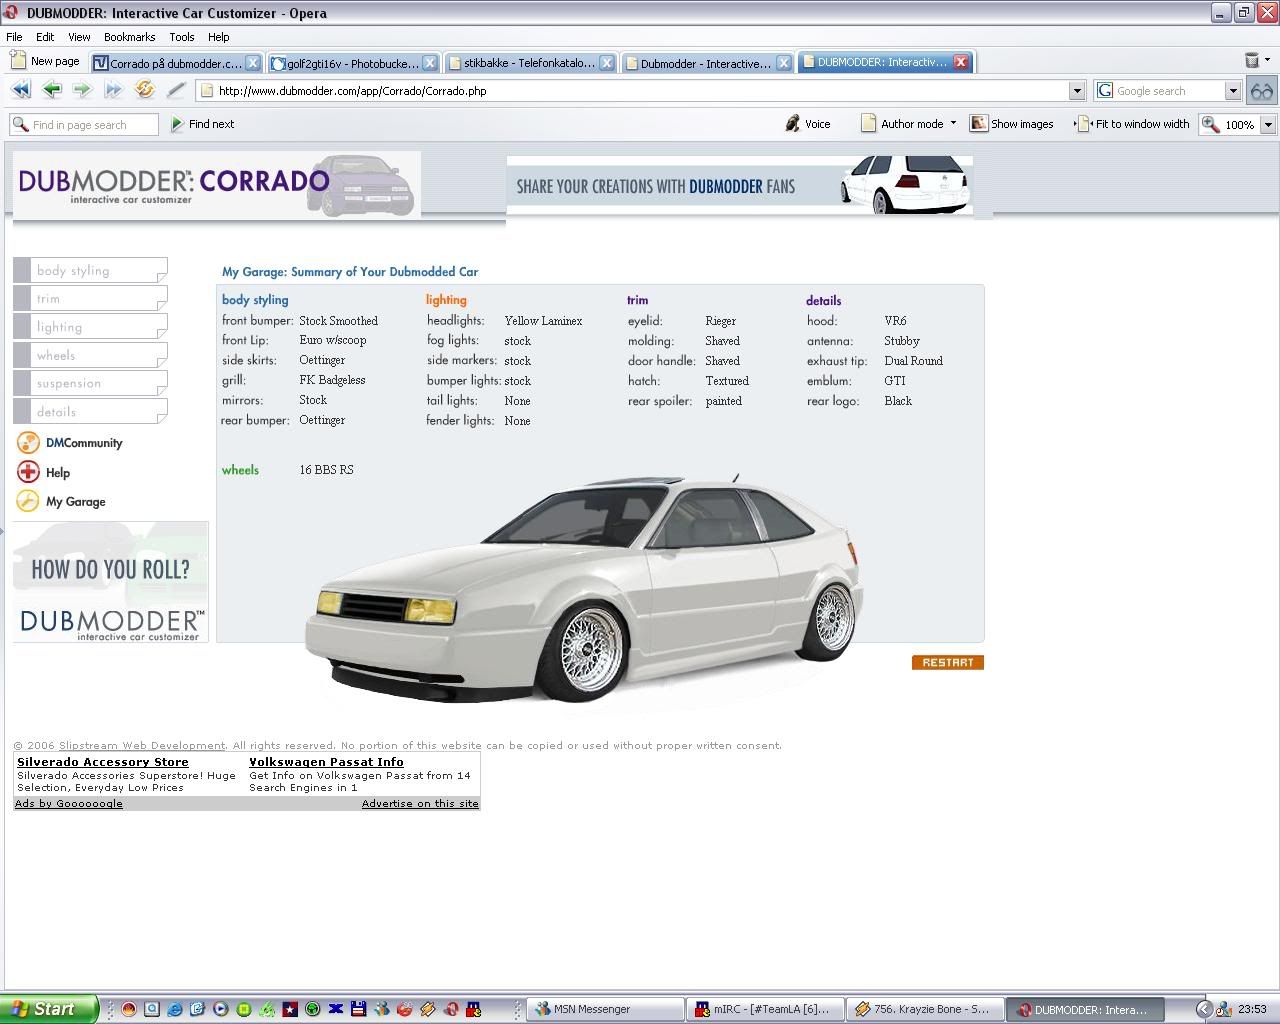Screen dimensions: 1280x1024
Task: Open a New page tab
Action: click(x=45, y=61)
